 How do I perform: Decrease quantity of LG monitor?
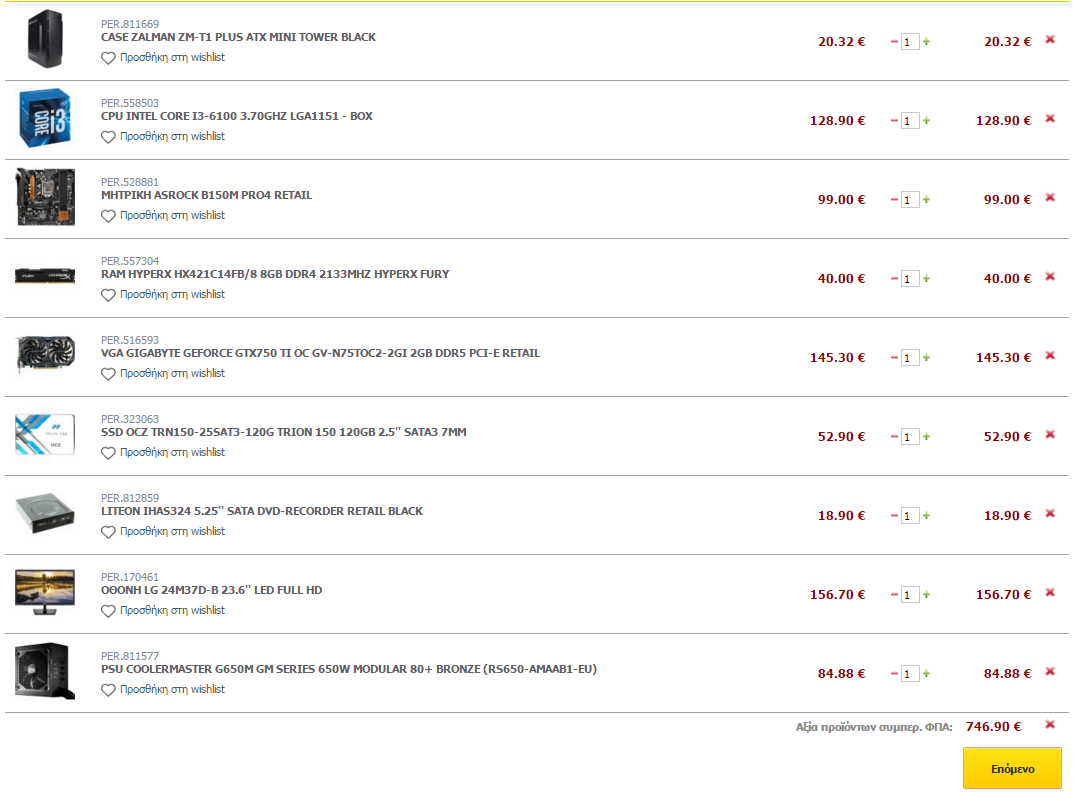point(894,595)
